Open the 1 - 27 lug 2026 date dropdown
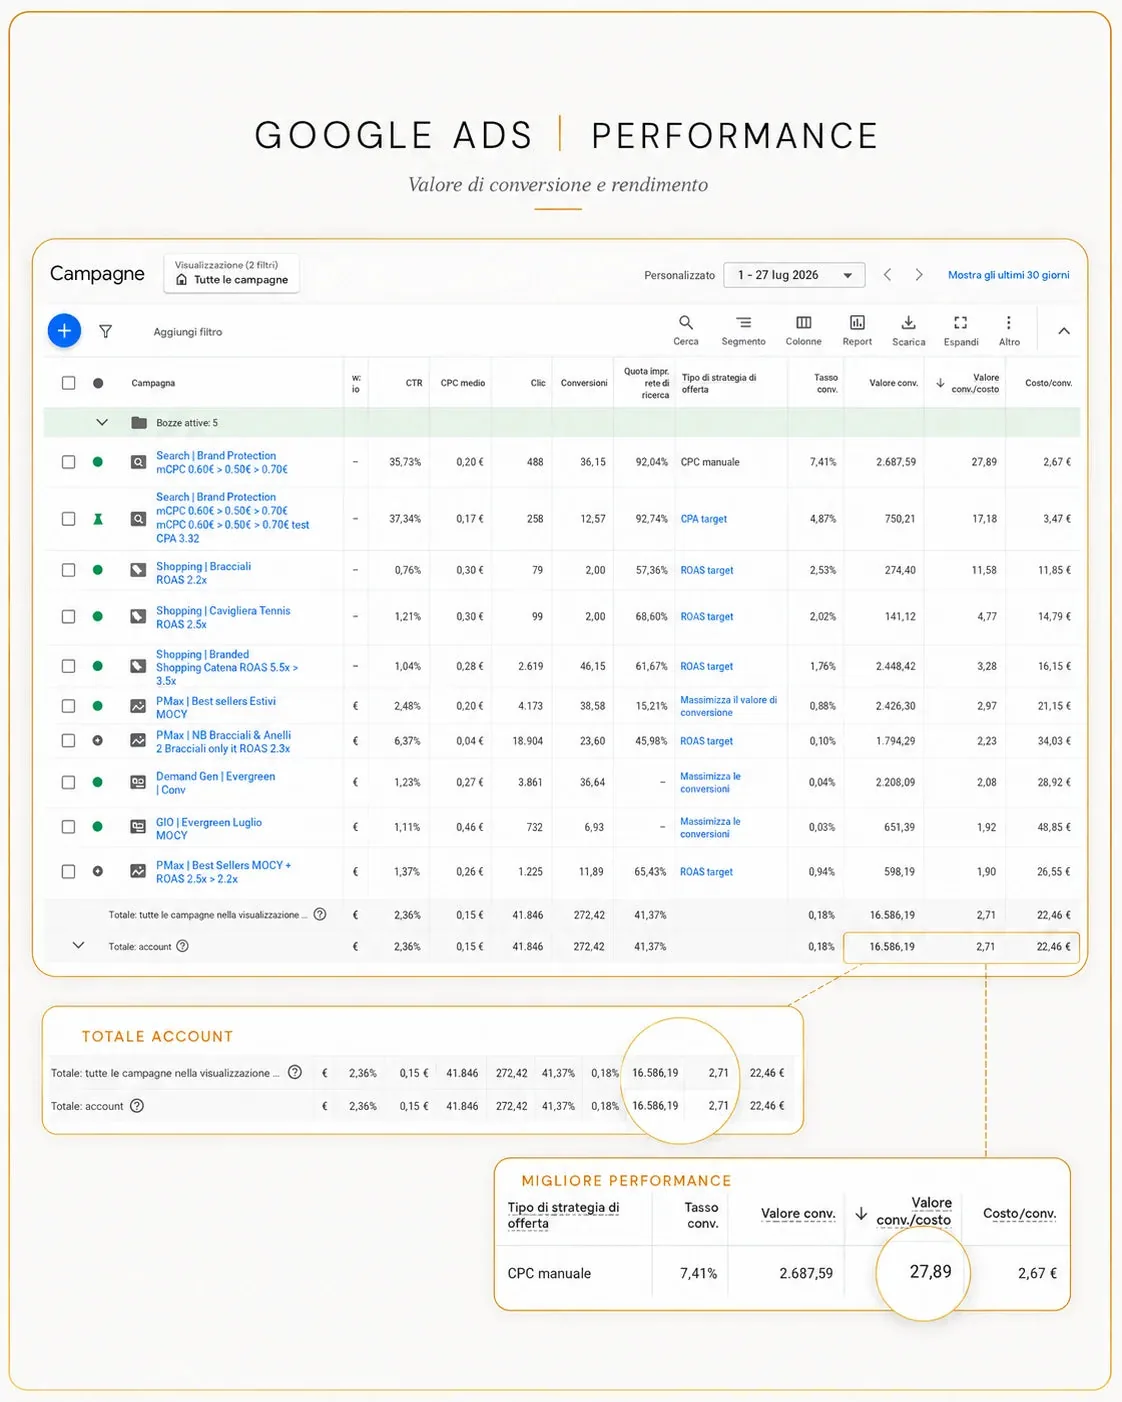This screenshot has width=1122, height=1402. [x=794, y=275]
